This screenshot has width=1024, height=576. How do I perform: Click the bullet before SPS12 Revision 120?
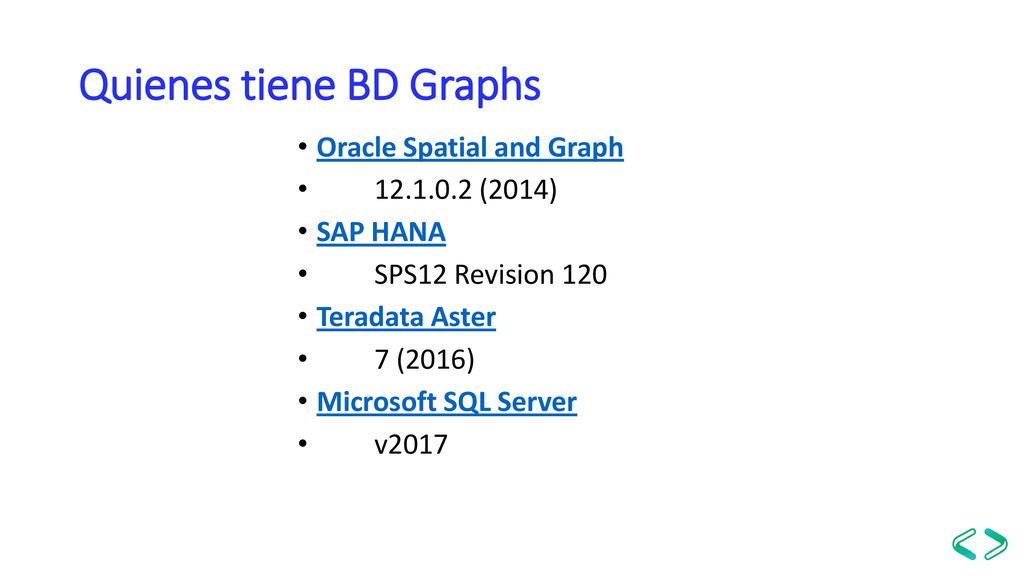point(302,274)
